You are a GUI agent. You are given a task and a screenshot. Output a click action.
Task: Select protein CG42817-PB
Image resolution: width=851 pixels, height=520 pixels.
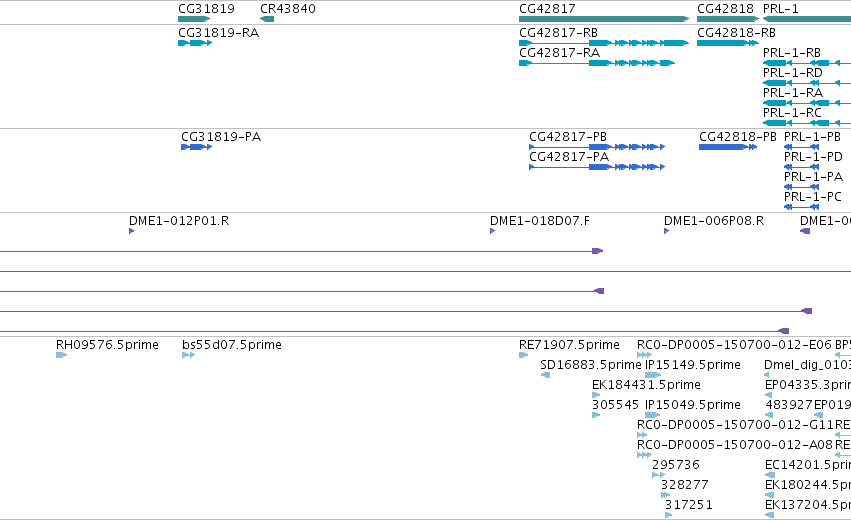coord(568,137)
